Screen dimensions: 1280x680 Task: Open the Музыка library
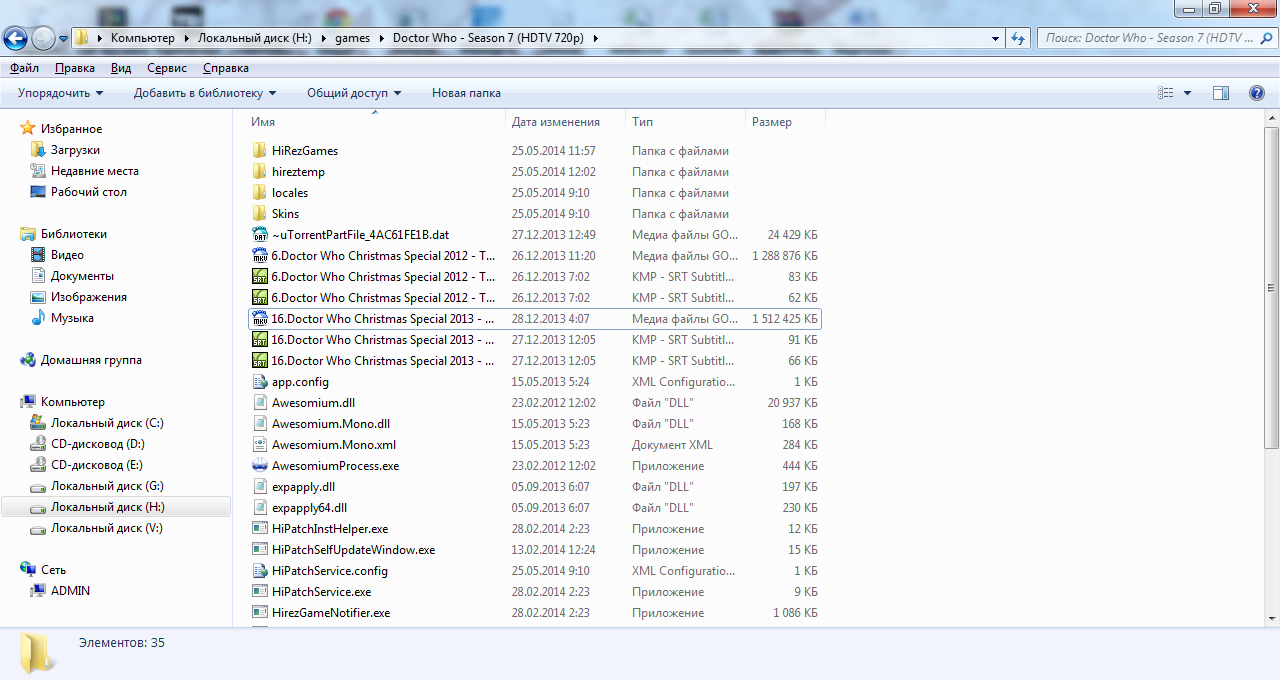pos(72,318)
